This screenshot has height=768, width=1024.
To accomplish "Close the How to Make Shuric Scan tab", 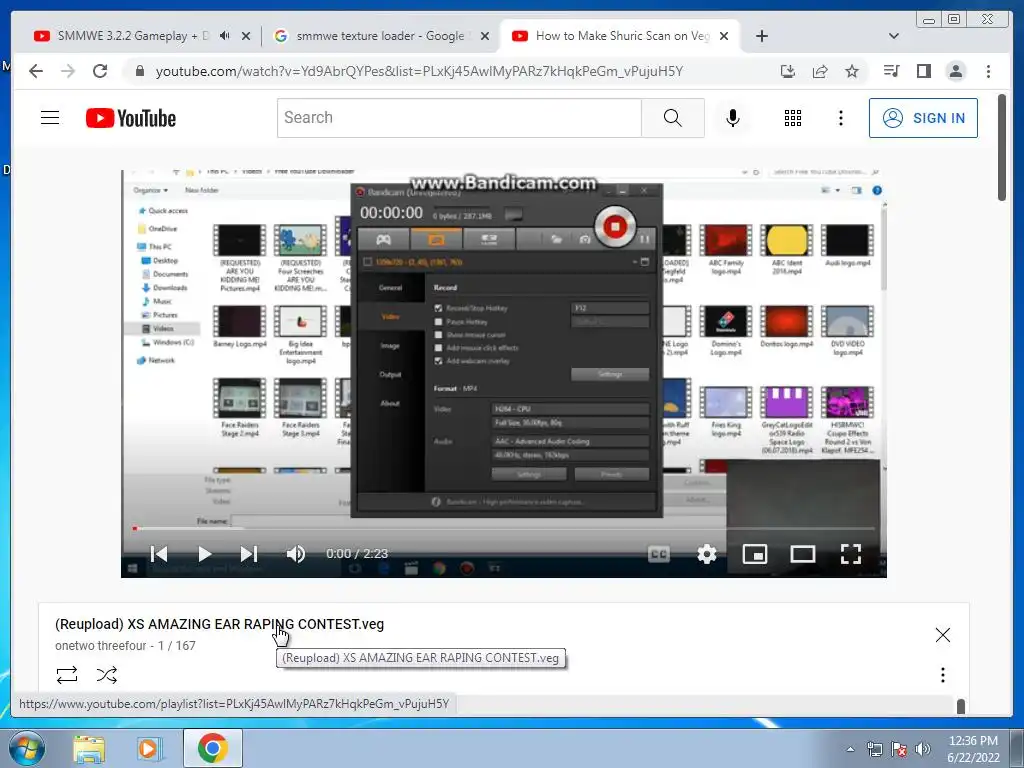I will [x=724, y=36].
